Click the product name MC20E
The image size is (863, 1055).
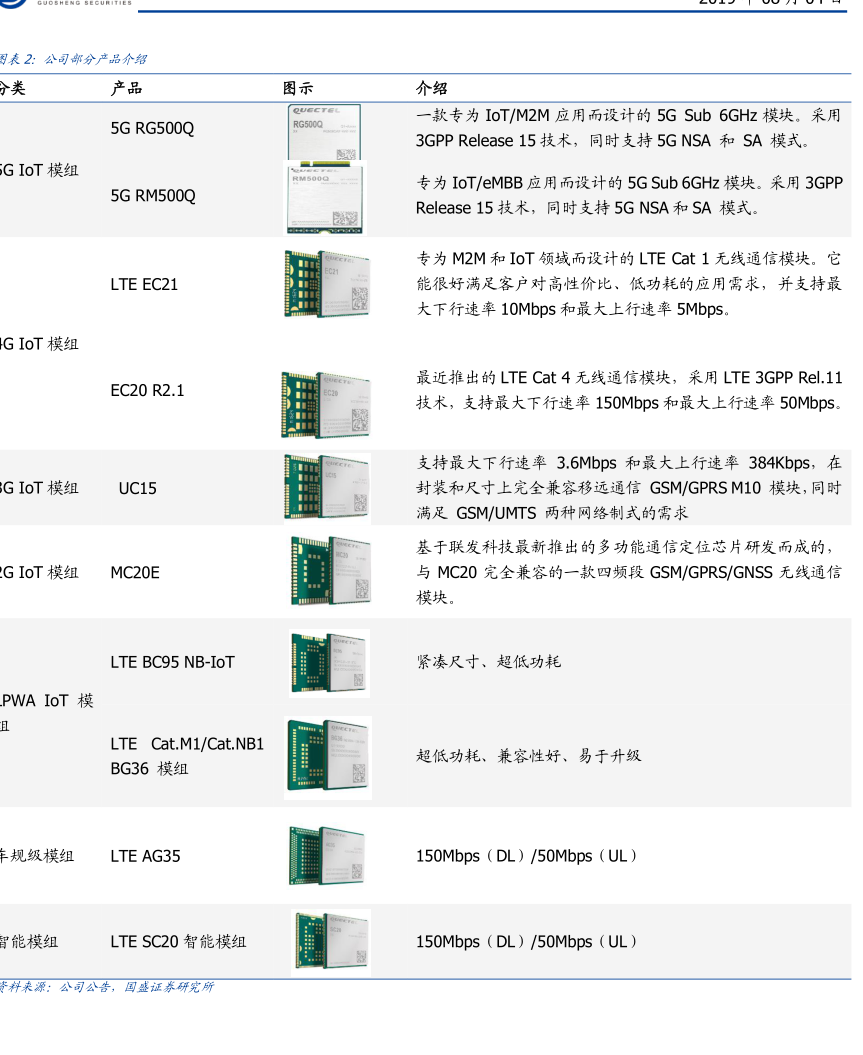point(135,572)
